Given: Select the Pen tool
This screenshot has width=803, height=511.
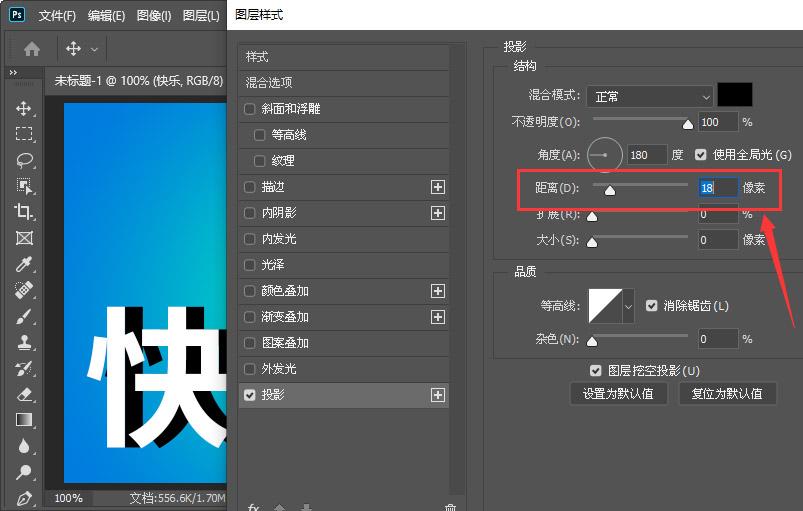Looking at the screenshot, I should point(24,498).
